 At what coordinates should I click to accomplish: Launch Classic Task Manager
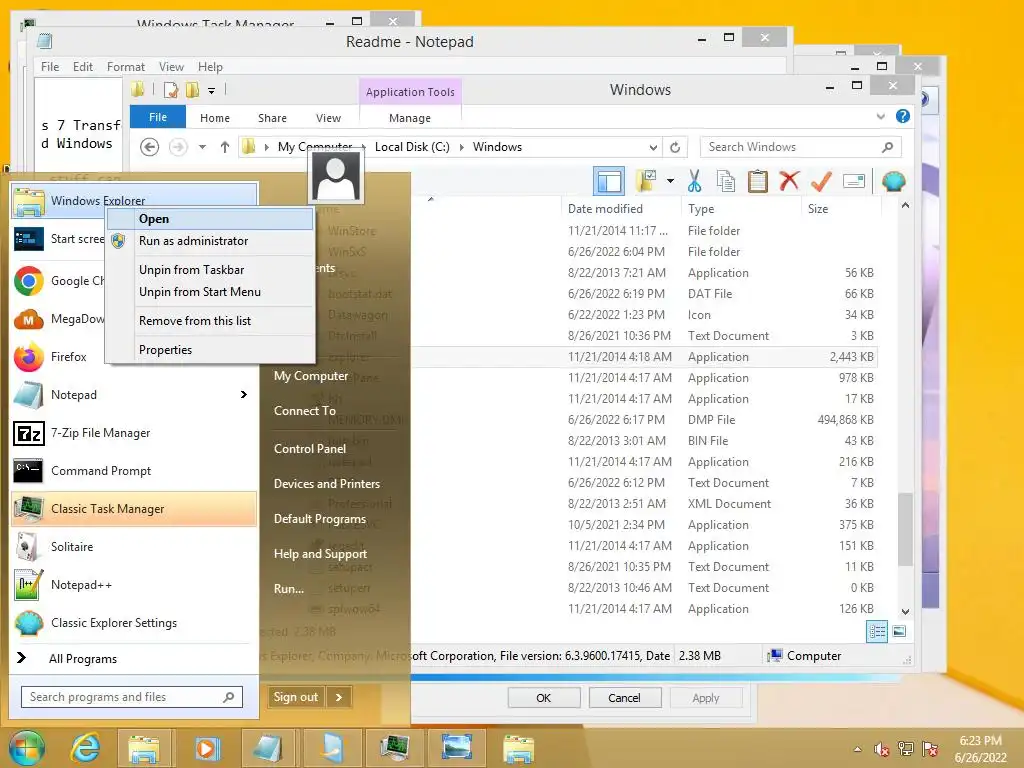tap(134, 509)
